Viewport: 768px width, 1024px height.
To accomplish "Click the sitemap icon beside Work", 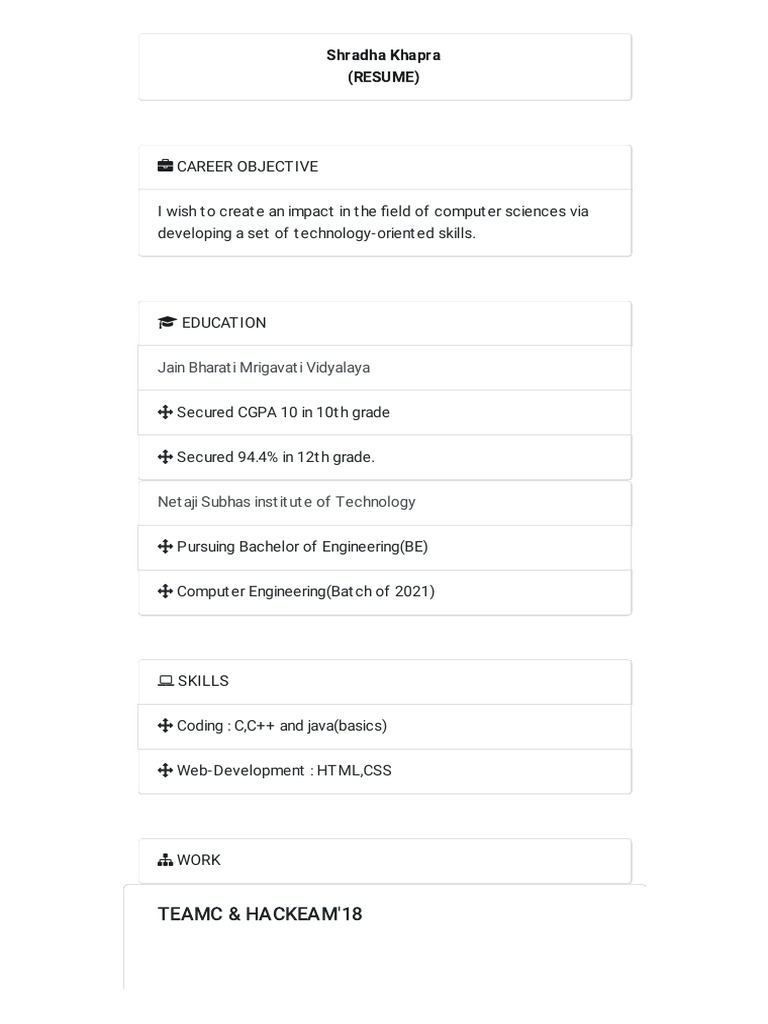I will click(165, 860).
